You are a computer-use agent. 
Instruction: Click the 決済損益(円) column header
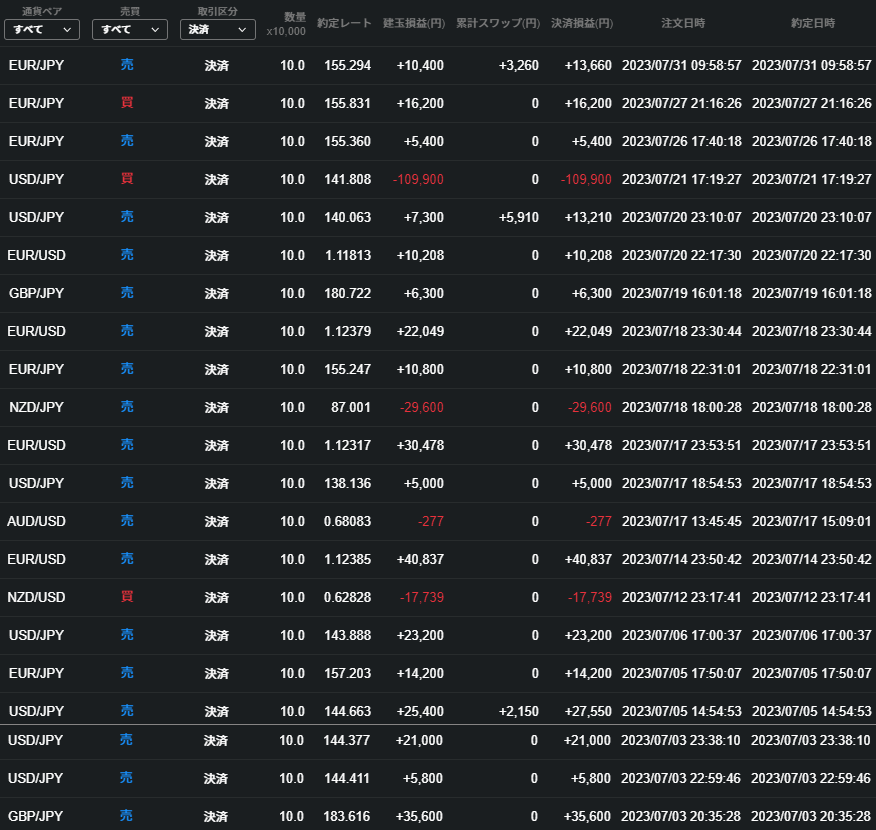click(582, 23)
